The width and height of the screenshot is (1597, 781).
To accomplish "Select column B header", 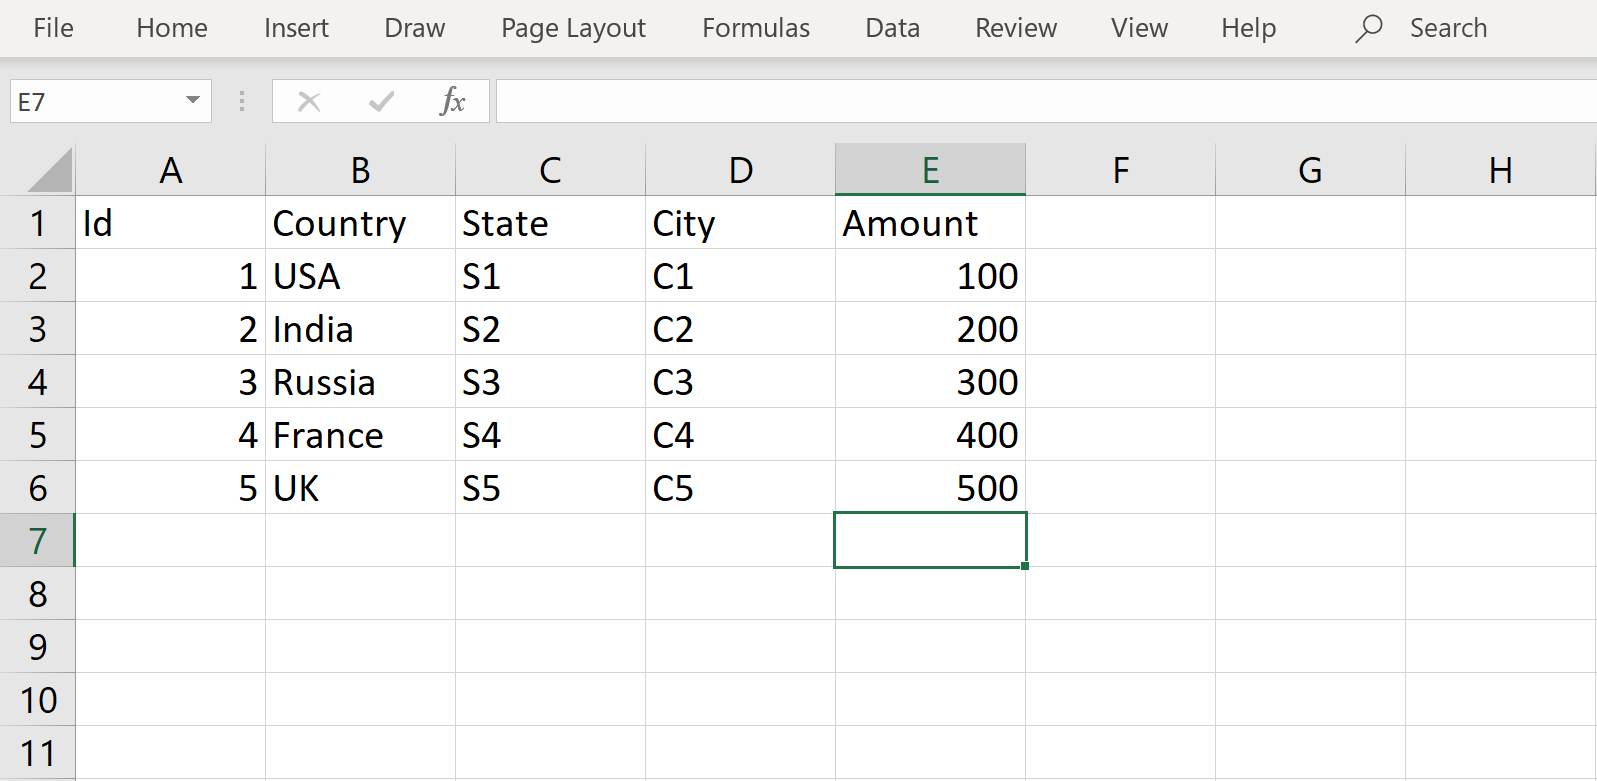I will [x=360, y=170].
